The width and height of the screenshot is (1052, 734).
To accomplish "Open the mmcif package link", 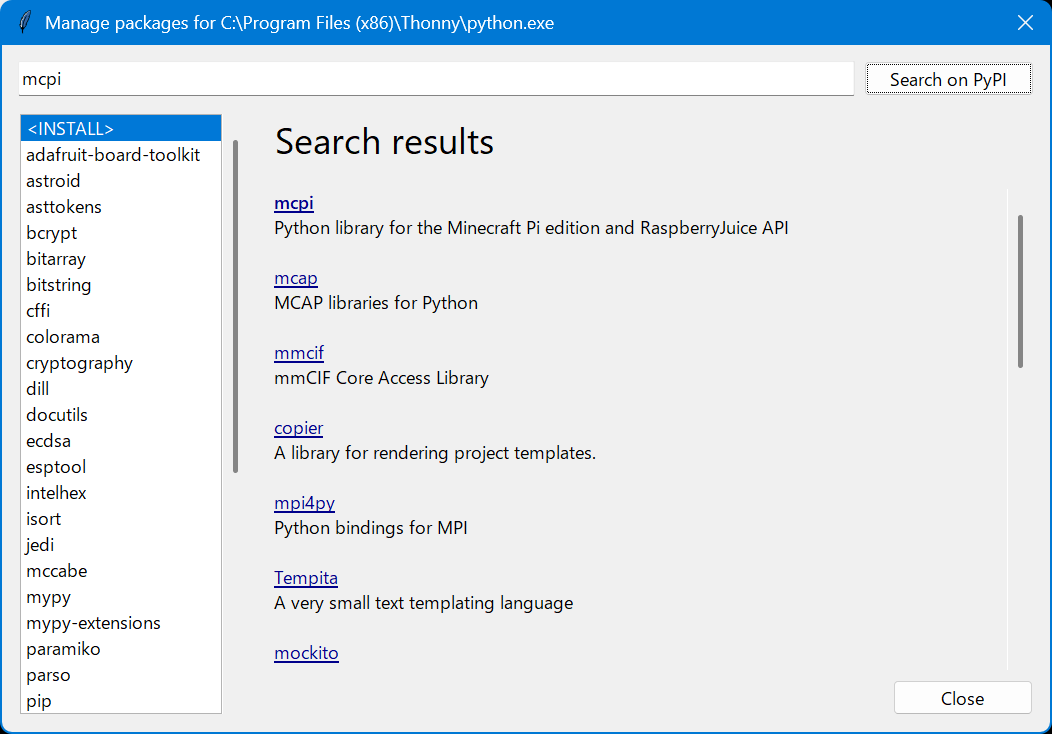I will pos(299,352).
